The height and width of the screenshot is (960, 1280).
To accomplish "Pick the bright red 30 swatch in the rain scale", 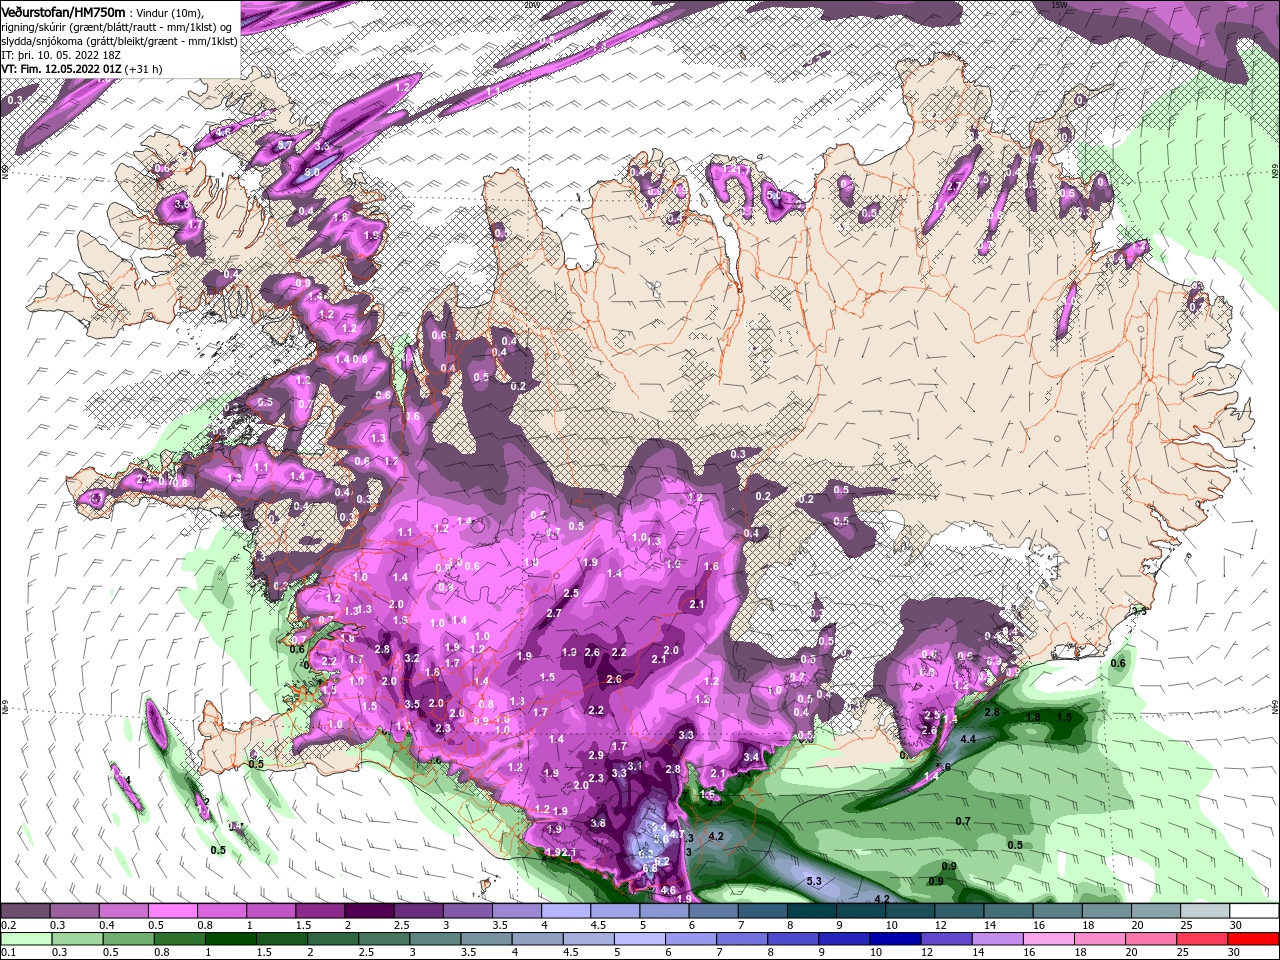I will 1255,939.
